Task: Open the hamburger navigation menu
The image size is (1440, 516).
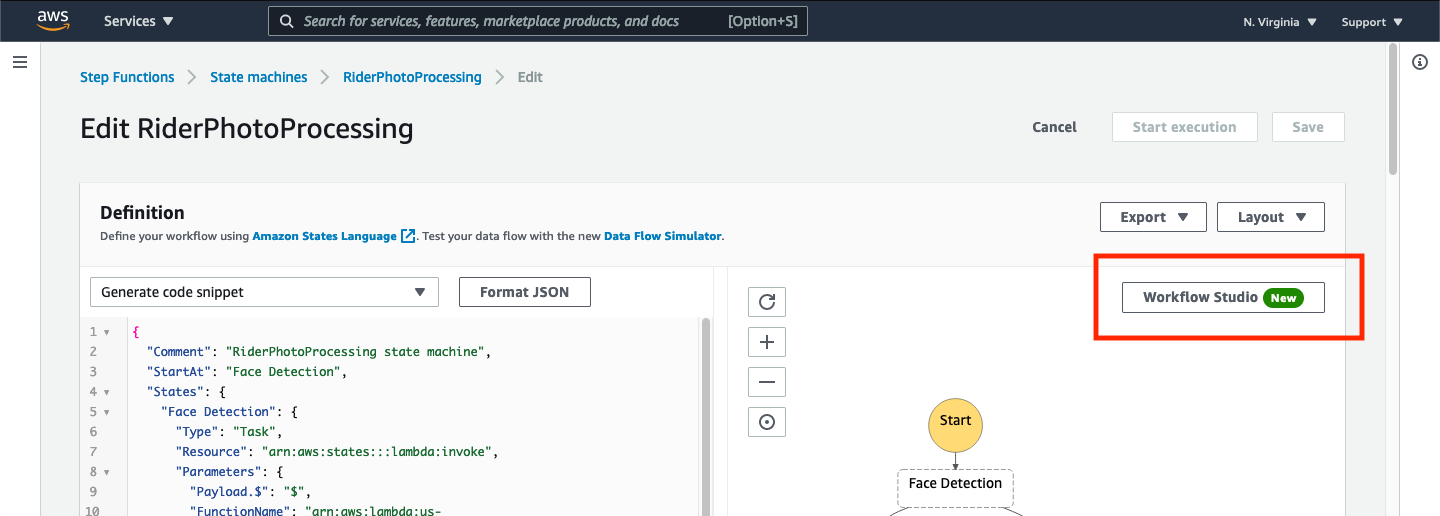Action: pyautogui.click(x=19, y=62)
